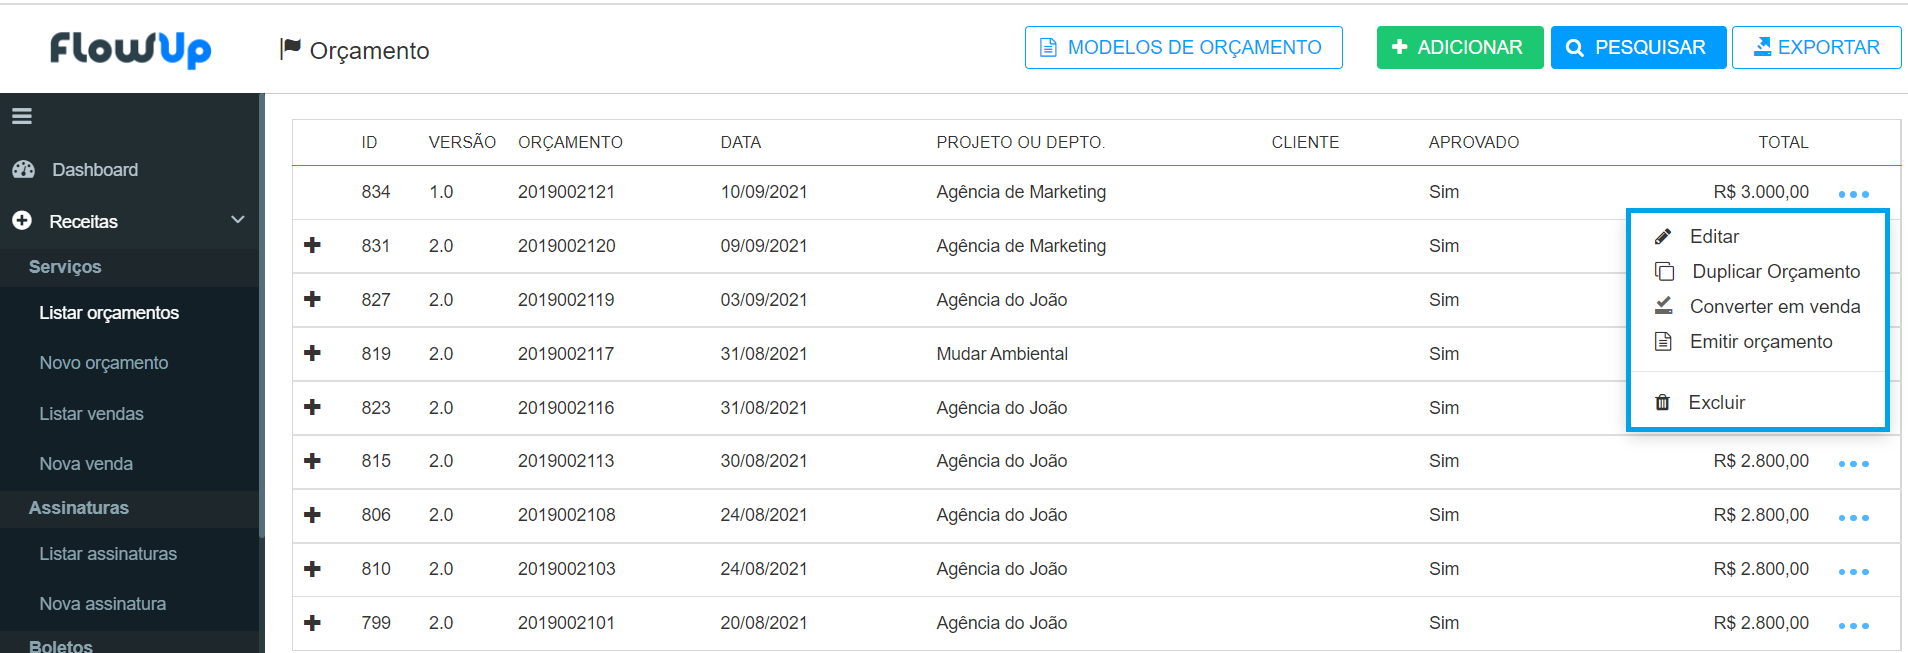Go to Nova venda
Image resolution: width=1908 pixels, height=653 pixels.
point(86,463)
